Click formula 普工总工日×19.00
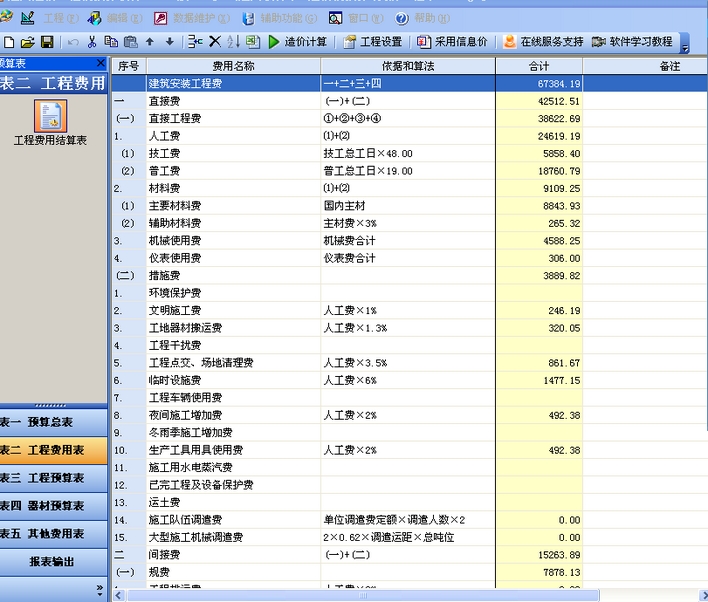Image resolution: width=708 pixels, height=602 pixels. point(368,171)
